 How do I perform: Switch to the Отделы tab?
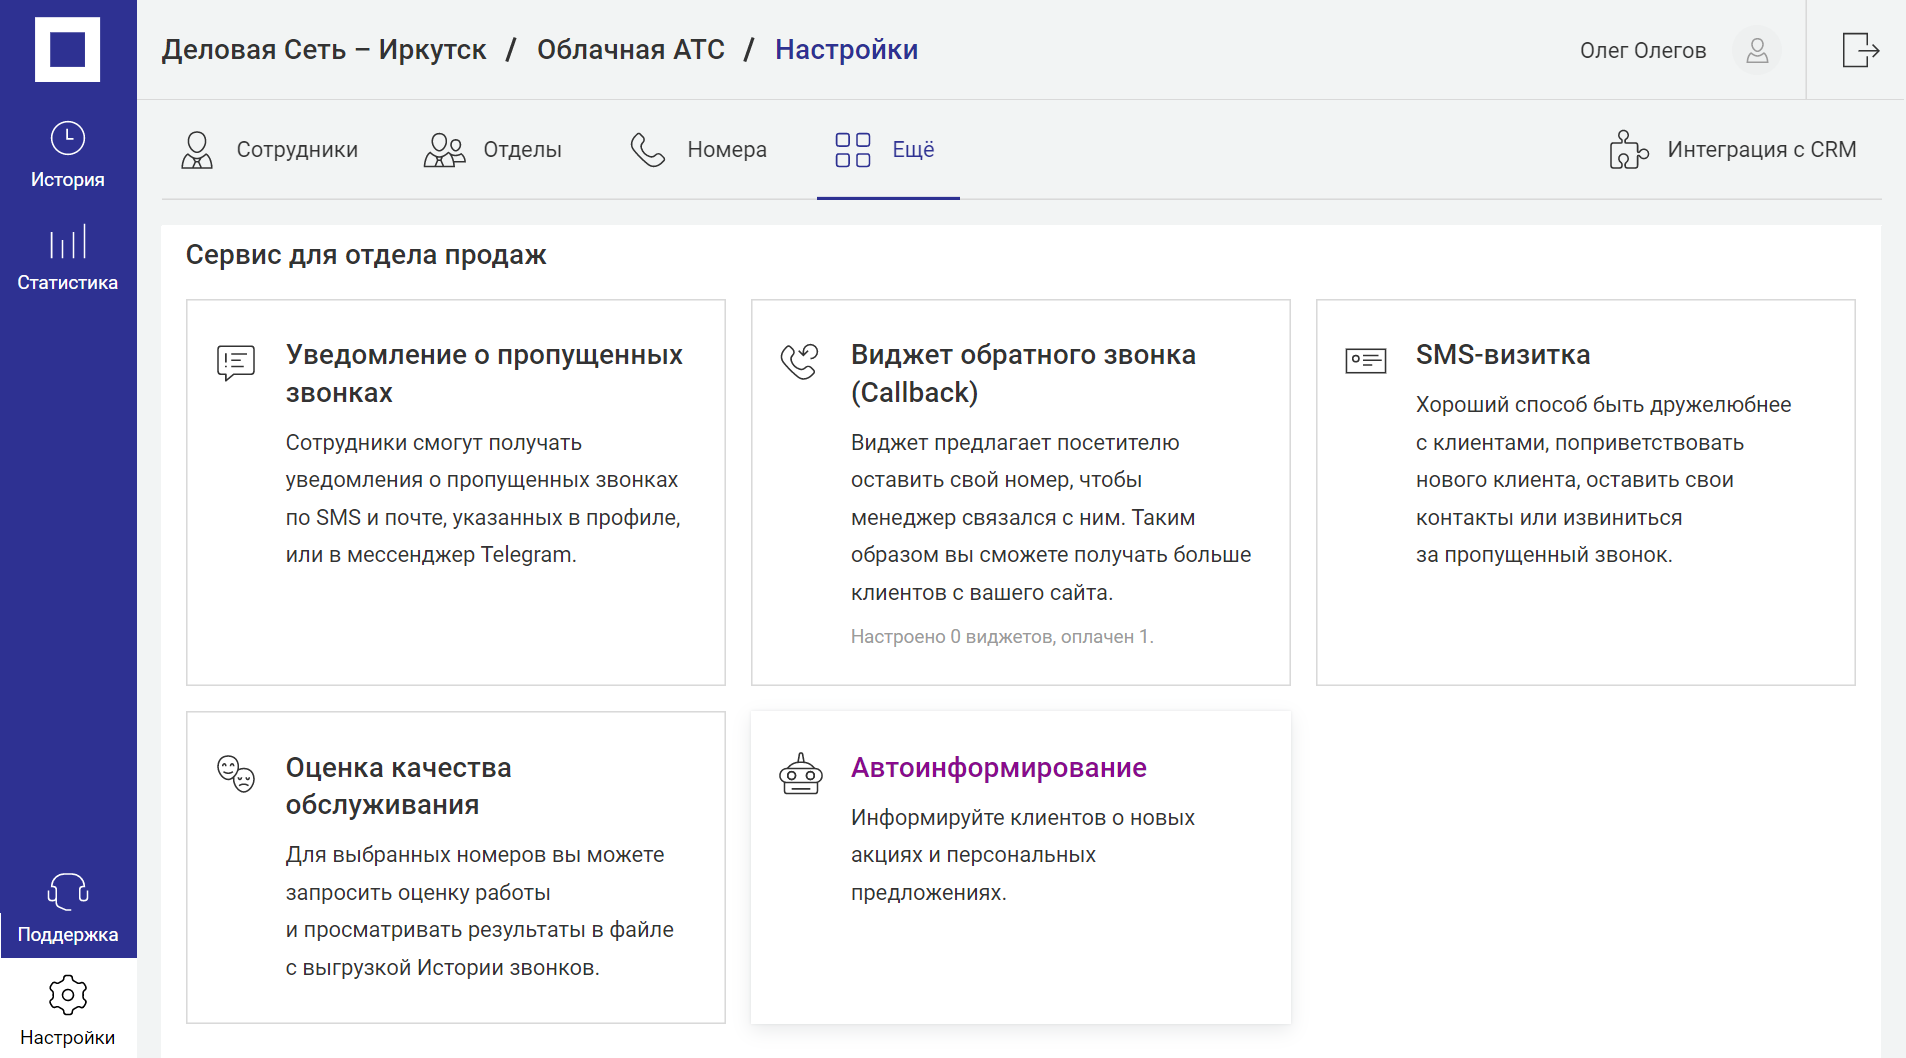click(492, 150)
